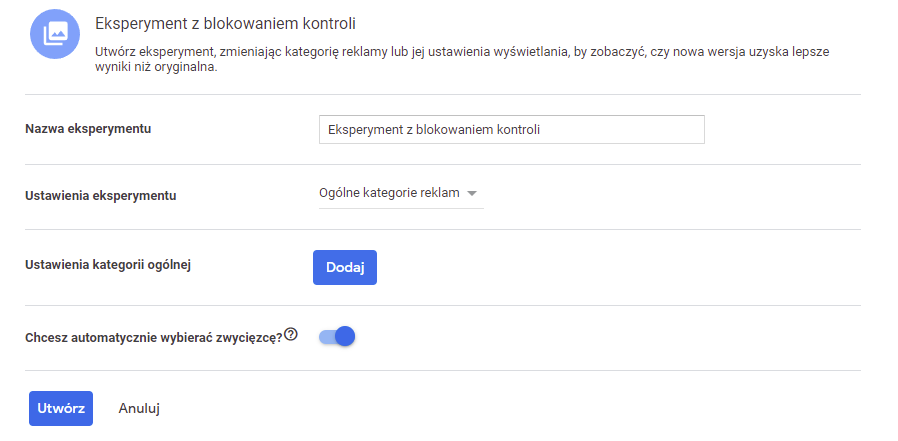The image size is (898, 441).
Task: Click the blue knob of the toggle switch
Action: [345, 337]
